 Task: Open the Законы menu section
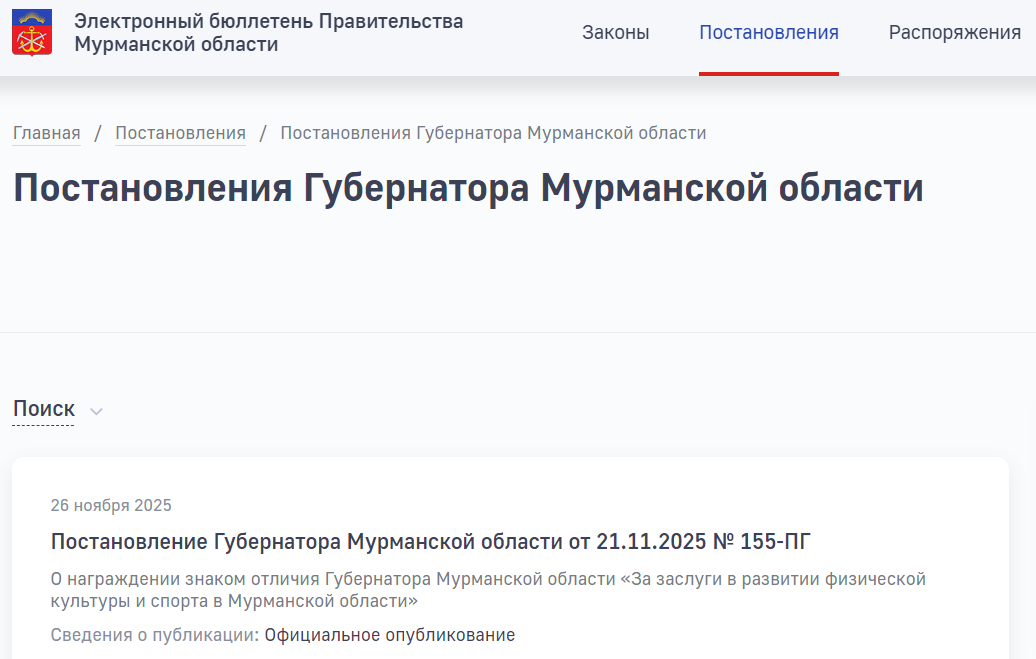pos(615,33)
